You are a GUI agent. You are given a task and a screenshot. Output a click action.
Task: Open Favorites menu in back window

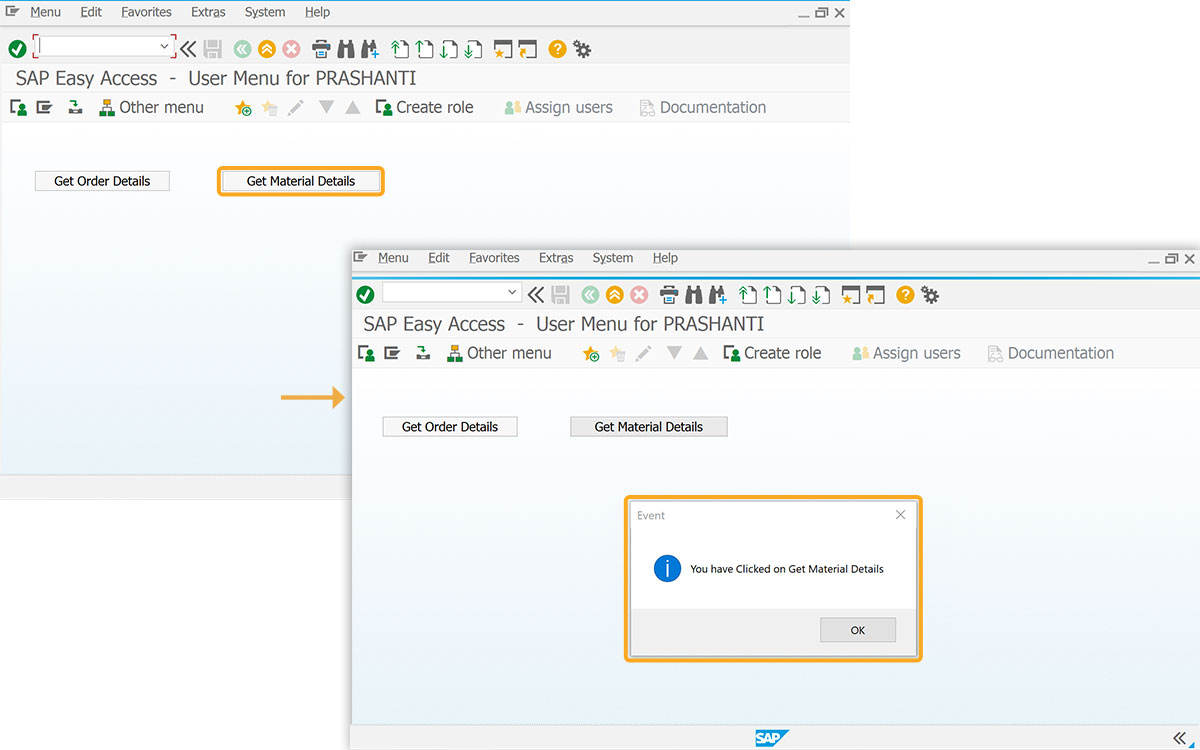coord(146,12)
